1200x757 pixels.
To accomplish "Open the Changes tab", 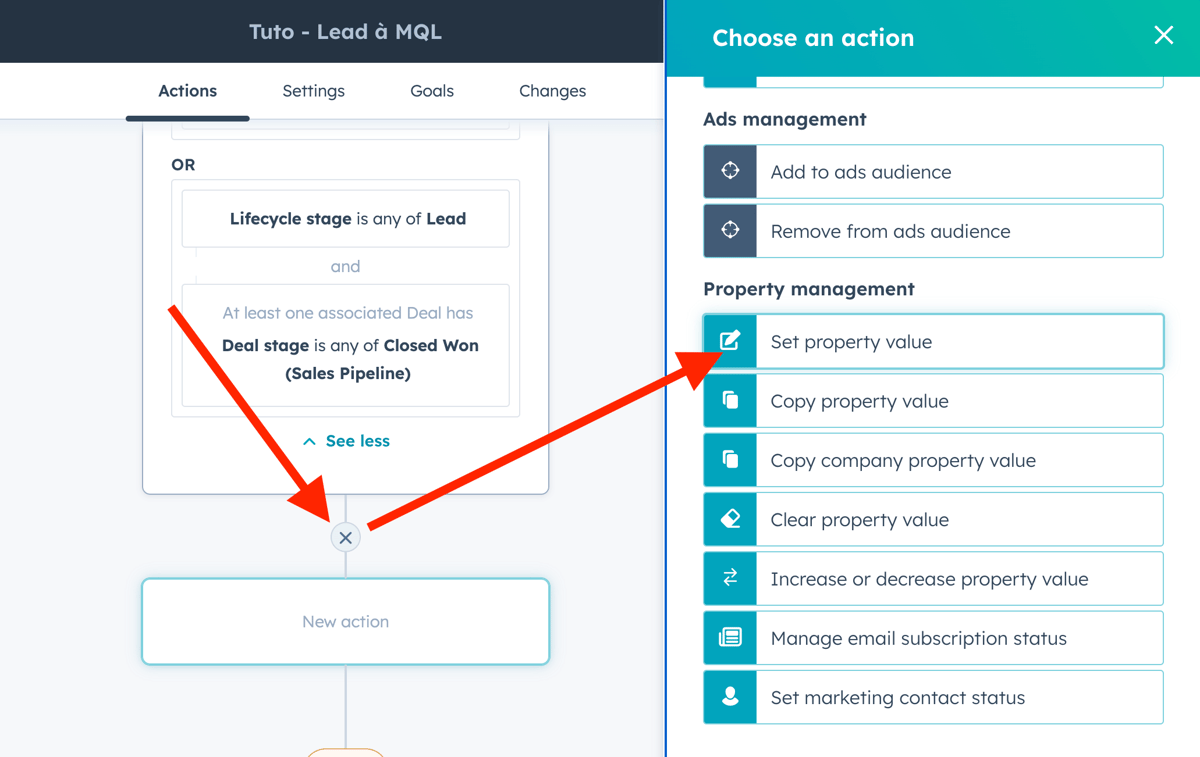I will [x=552, y=91].
